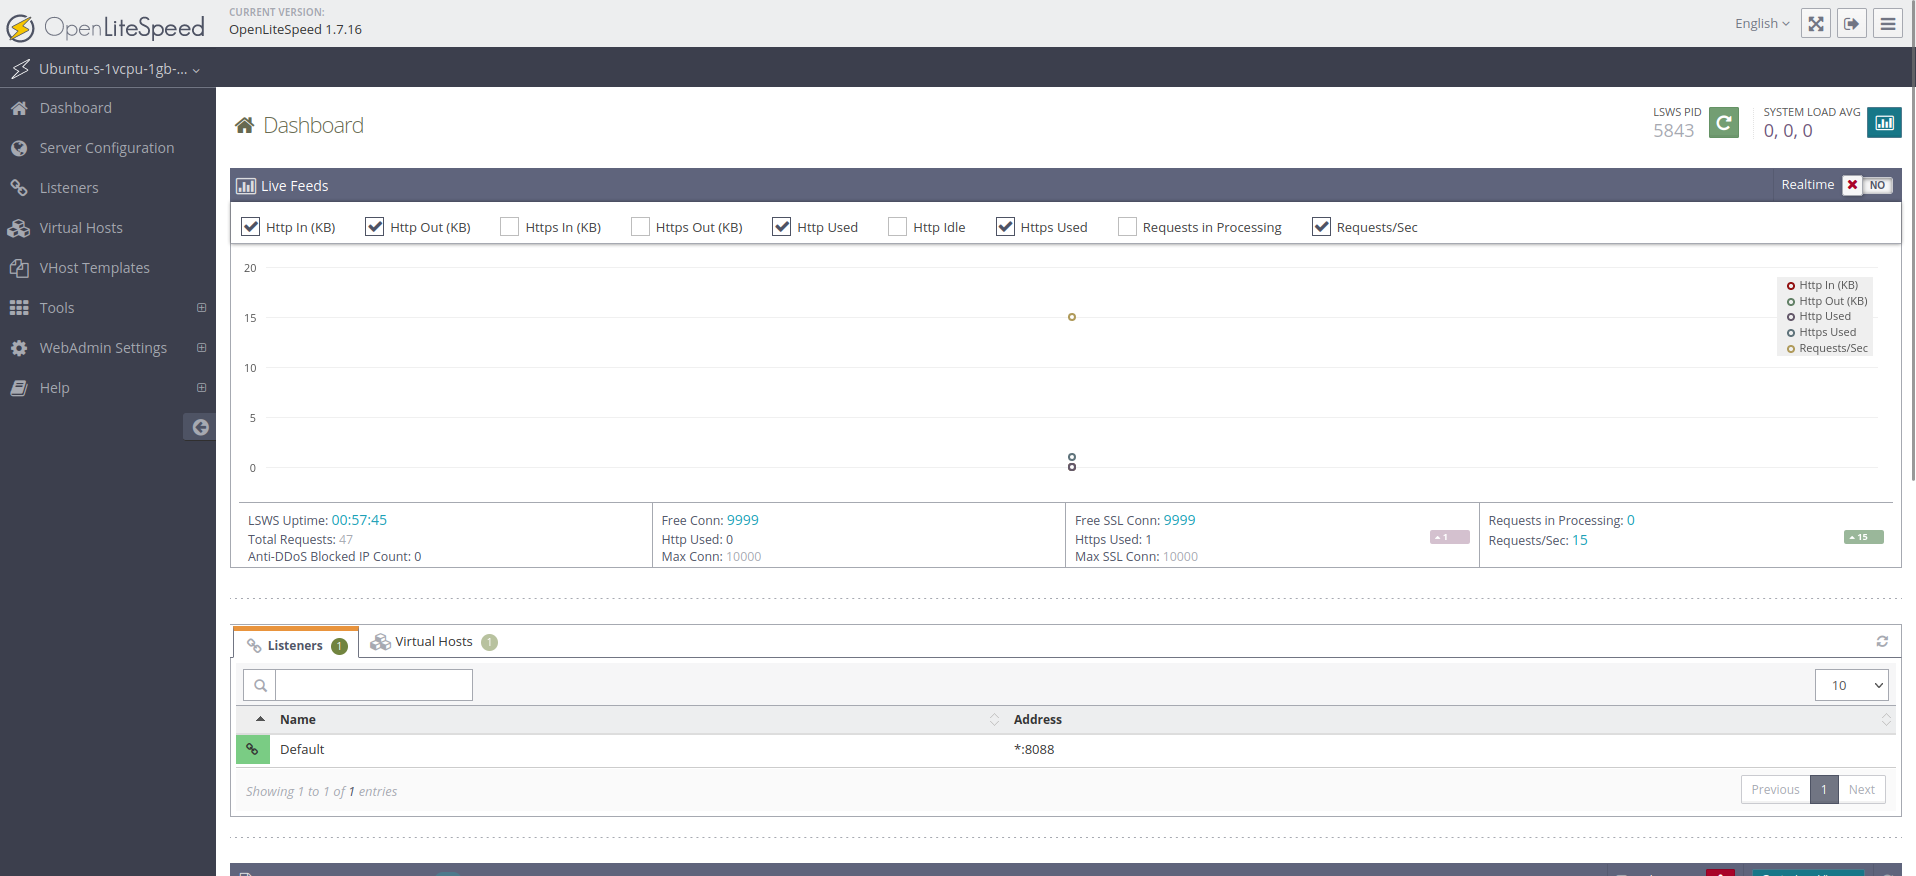Screen dimensions: 1916x876
Task: Click the LSWS Uptime value 00:57:45
Action: coord(359,520)
